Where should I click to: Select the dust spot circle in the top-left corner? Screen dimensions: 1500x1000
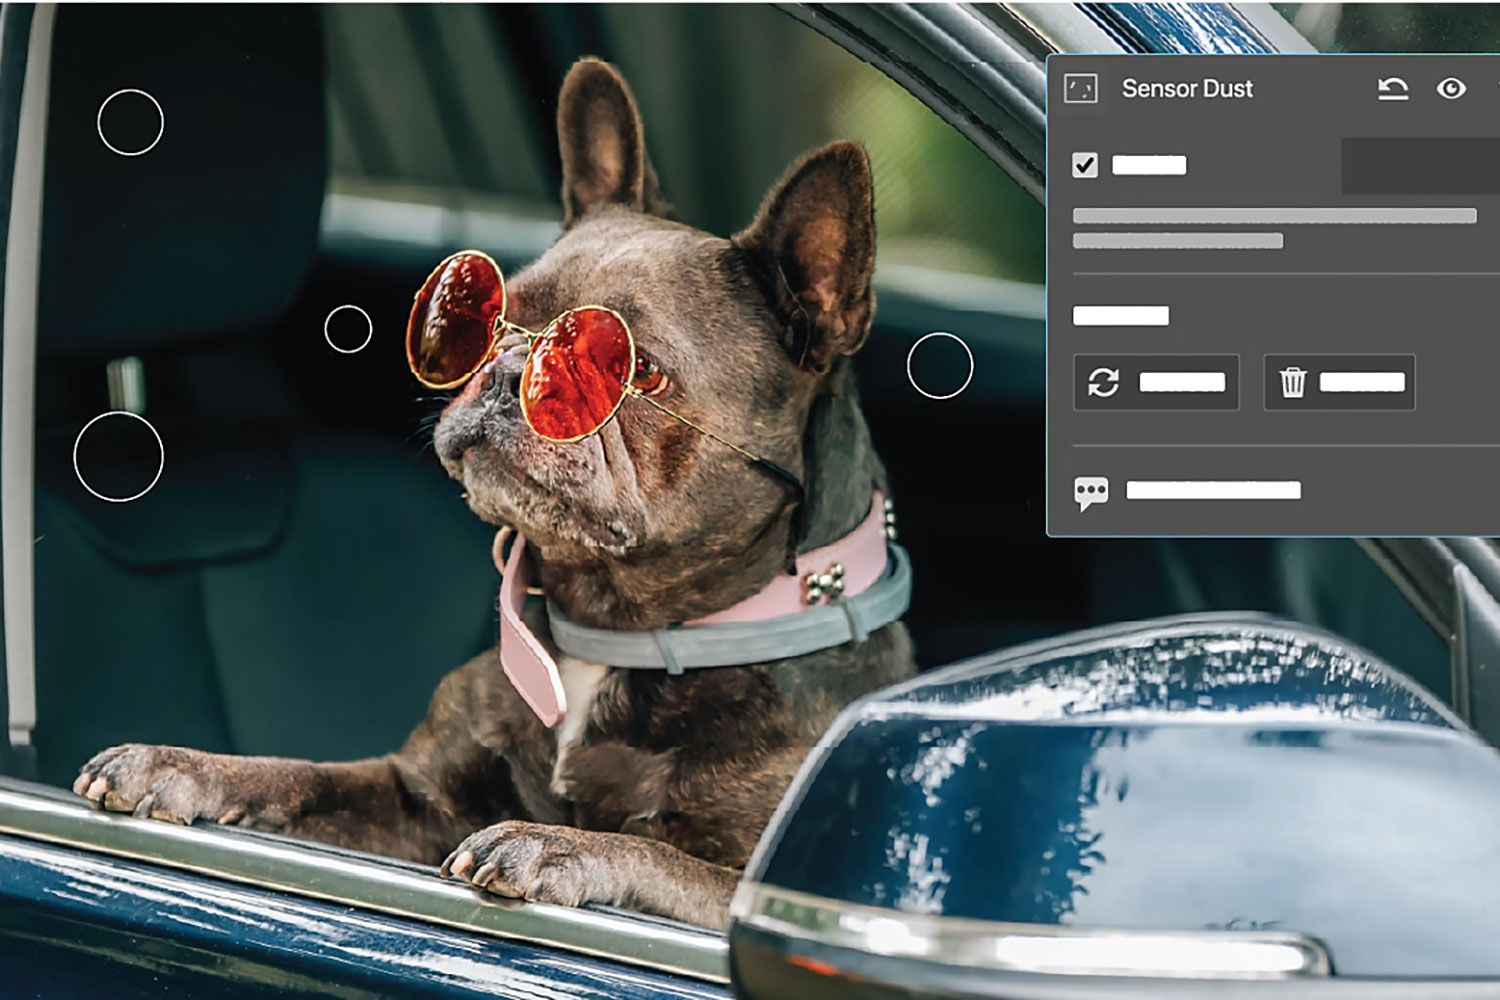pos(130,122)
